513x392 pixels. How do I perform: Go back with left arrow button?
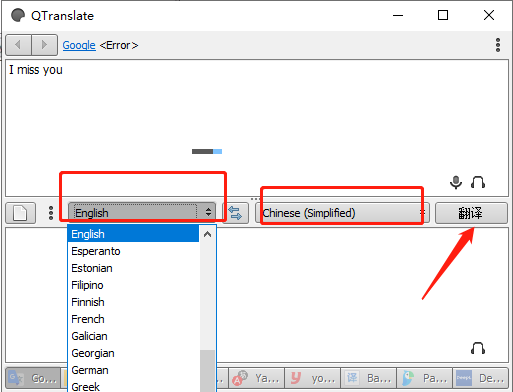coord(19,44)
